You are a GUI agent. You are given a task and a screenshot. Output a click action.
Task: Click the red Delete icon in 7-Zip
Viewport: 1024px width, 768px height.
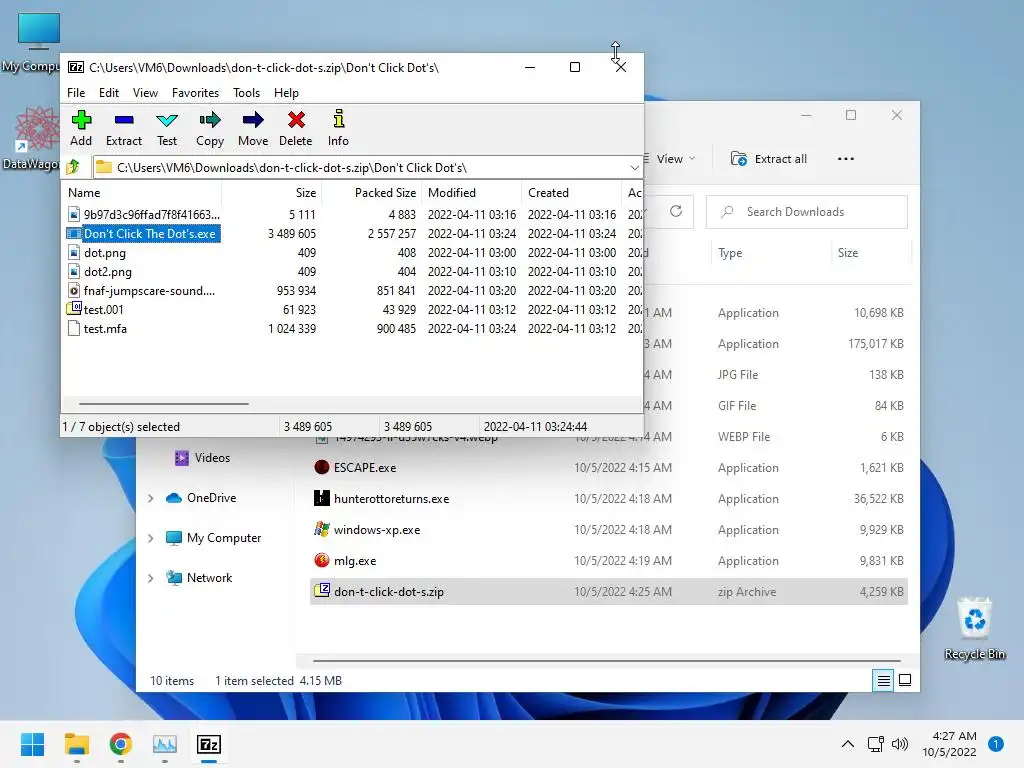coord(296,120)
